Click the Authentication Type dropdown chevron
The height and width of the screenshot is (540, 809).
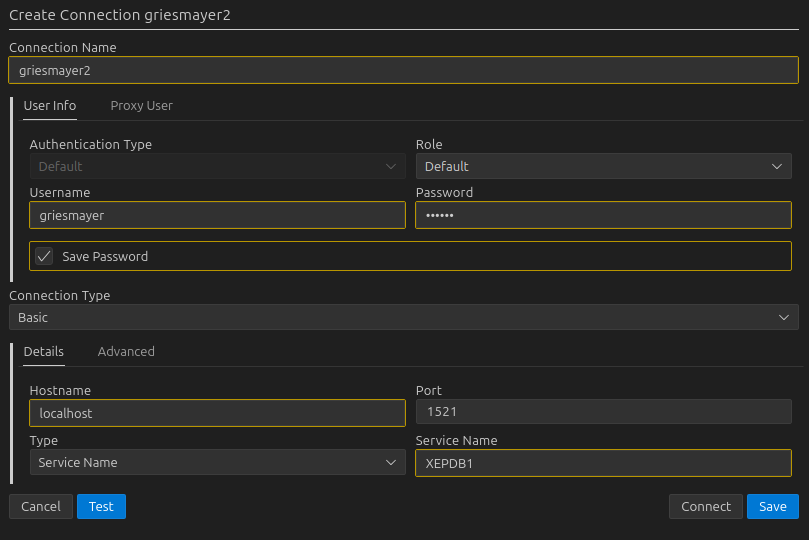(x=392, y=166)
